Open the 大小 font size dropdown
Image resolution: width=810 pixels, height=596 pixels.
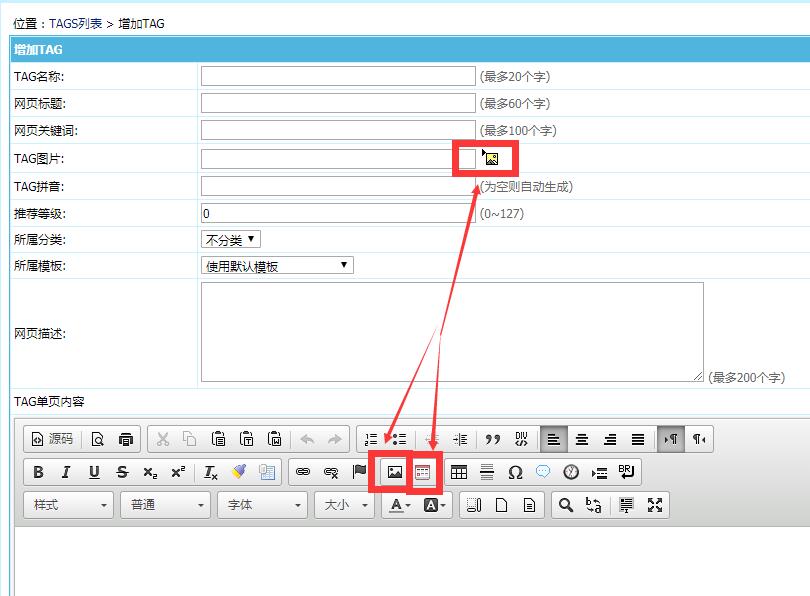coord(345,505)
